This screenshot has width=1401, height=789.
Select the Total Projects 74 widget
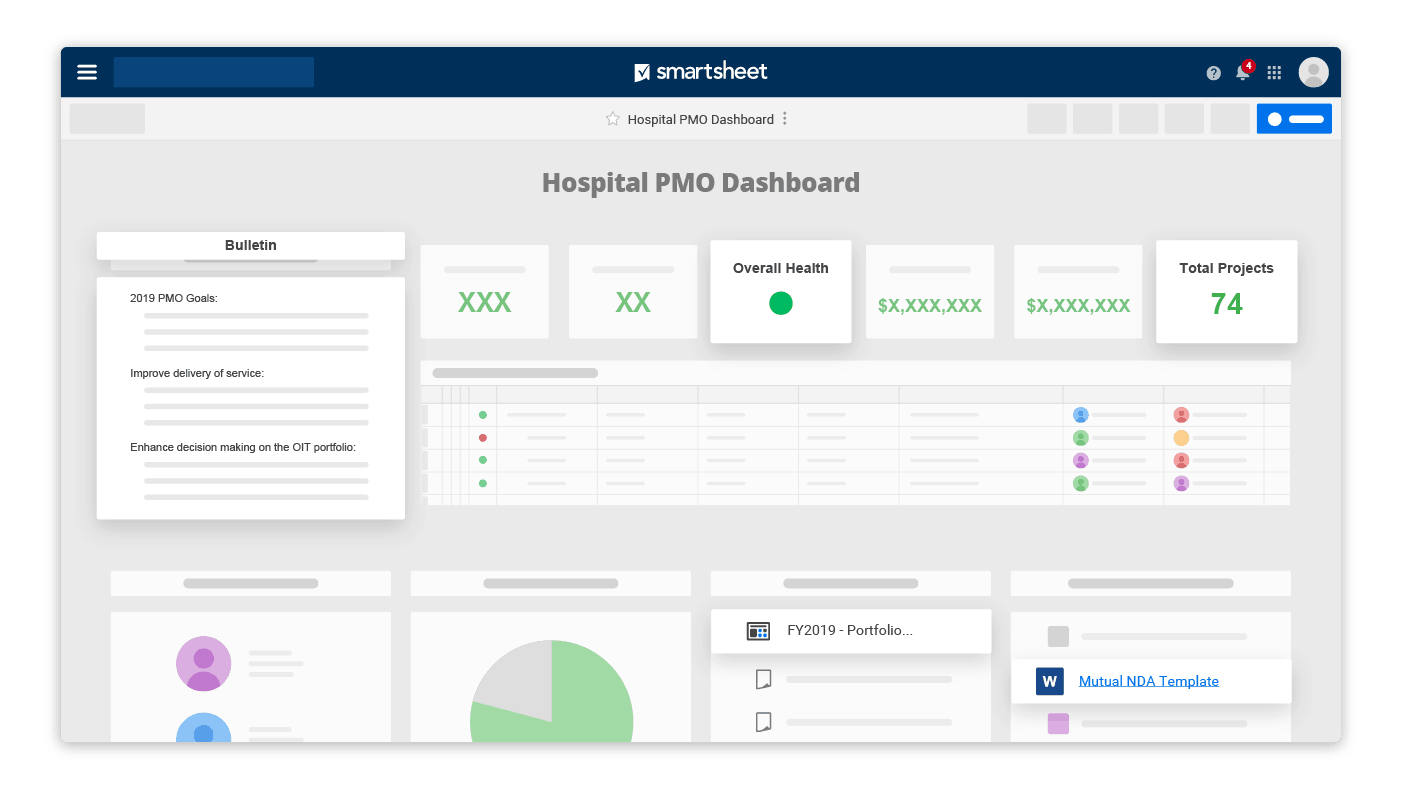tap(1226, 292)
